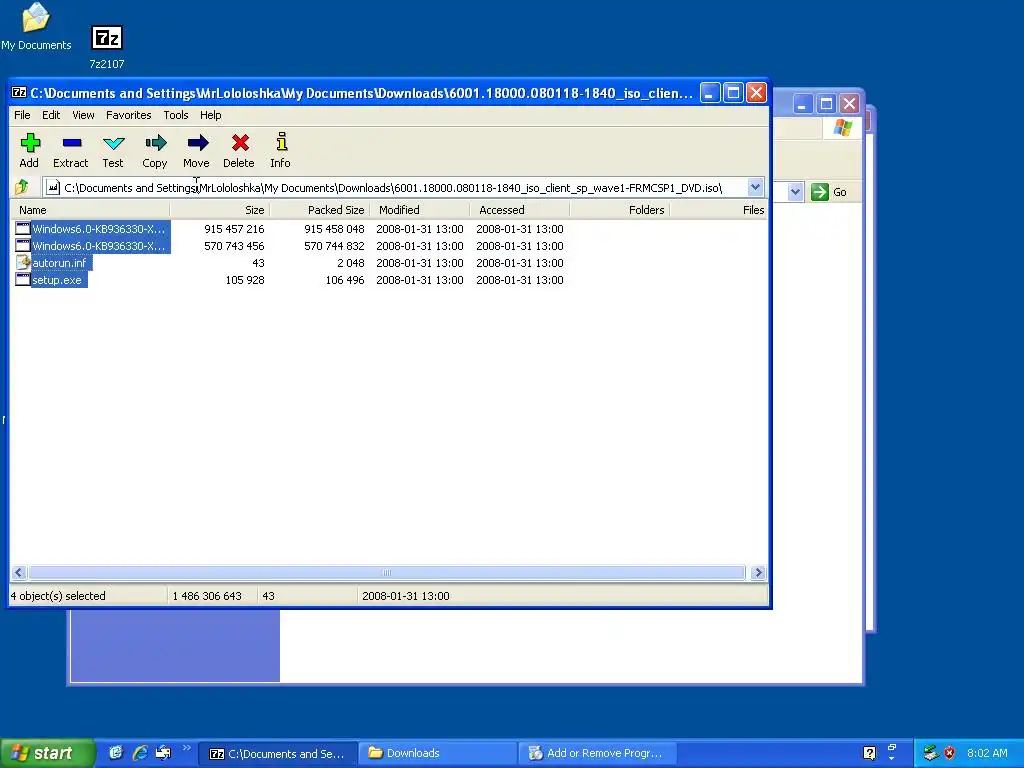Image resolution: width=1024 pixels, height=768 pixels.
Task: Minimize the background Downloads window
Action: (803, 103)
